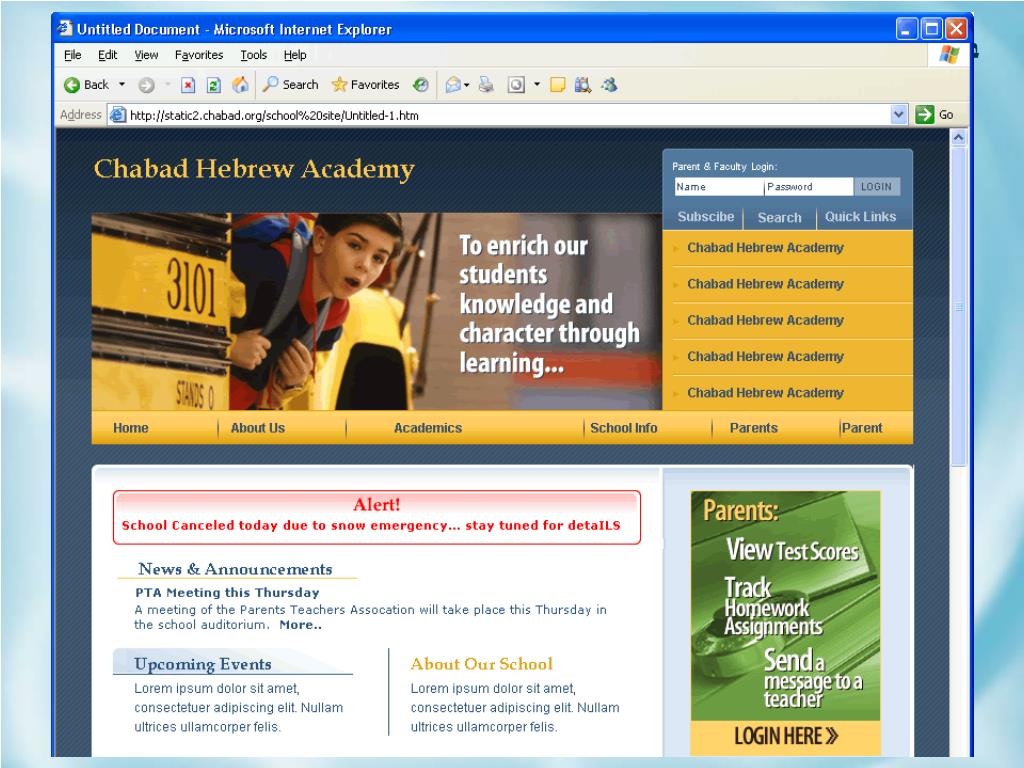Expand the Edit toolbar dropdown arrow

coord(537,84)
